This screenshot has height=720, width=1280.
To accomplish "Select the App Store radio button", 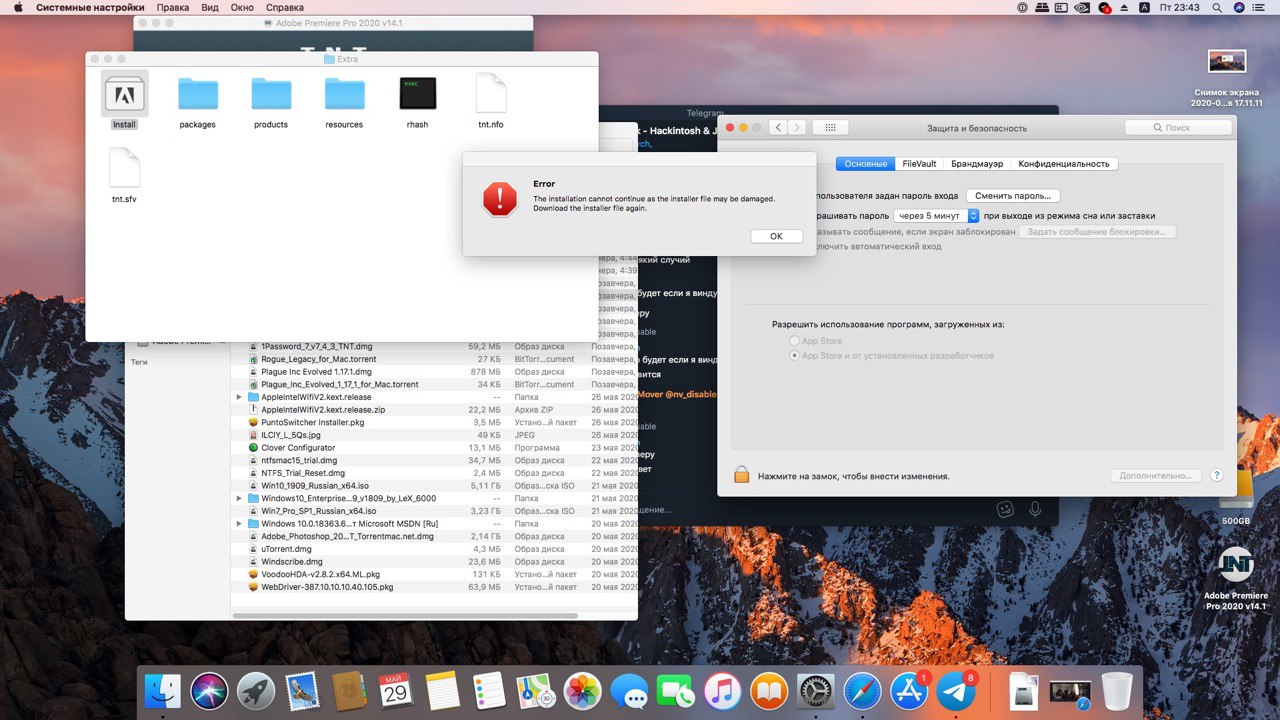I will click(x=795, y=341).
